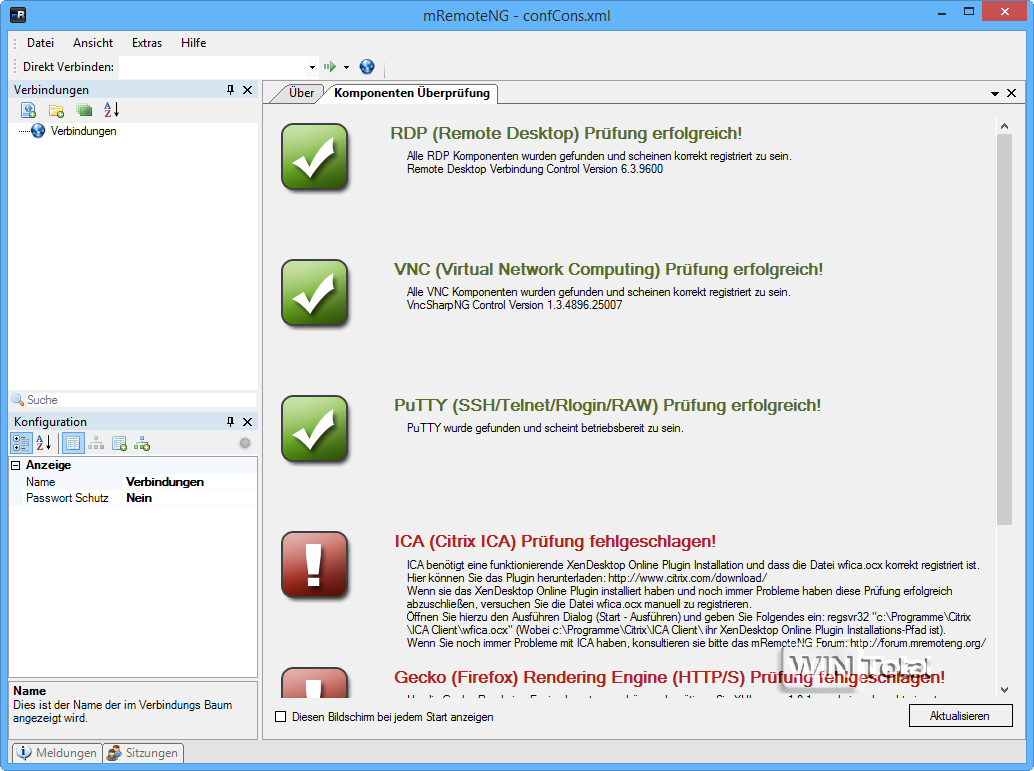The width and height of the screenshot is (1034, 771).
Task: Click the VNC check success icon
Action: 315,293
